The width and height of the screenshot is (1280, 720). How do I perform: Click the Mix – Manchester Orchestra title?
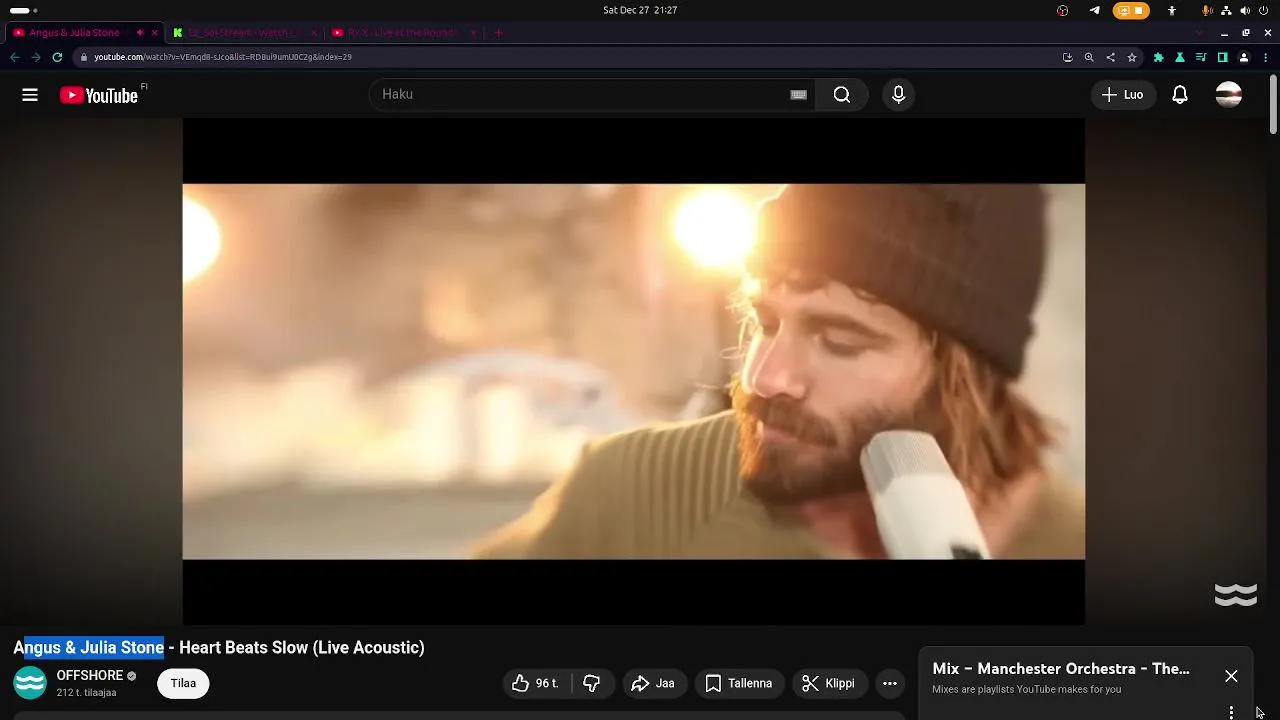click(x=1061, y=669)
